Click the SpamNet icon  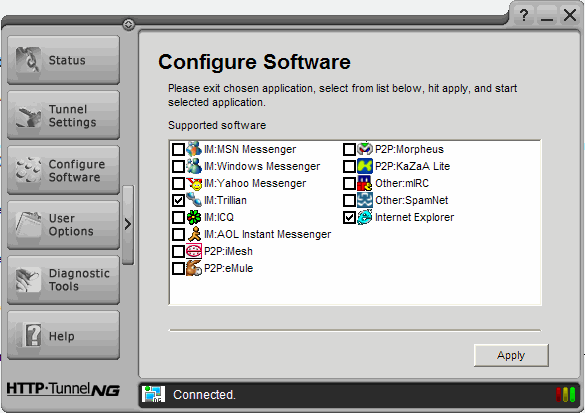[x=365, y=200]
